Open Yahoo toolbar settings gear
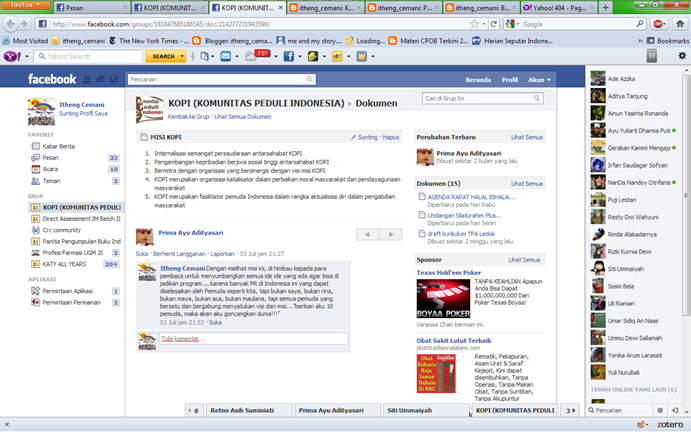The height and width of the screenshot is (432, 691). (682, 56)
